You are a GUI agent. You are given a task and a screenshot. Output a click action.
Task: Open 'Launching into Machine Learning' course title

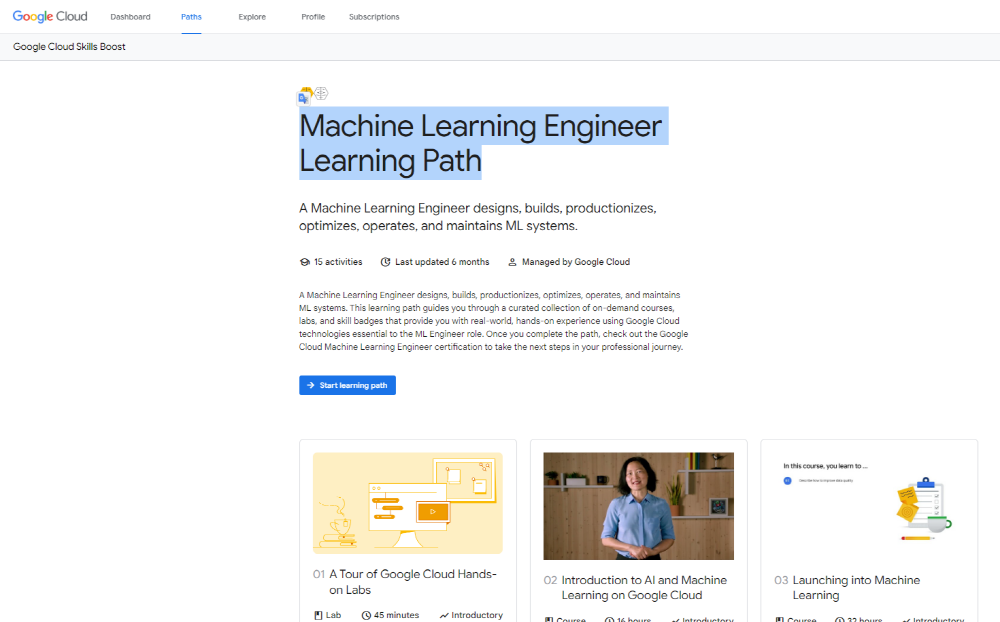coord(856,588)
